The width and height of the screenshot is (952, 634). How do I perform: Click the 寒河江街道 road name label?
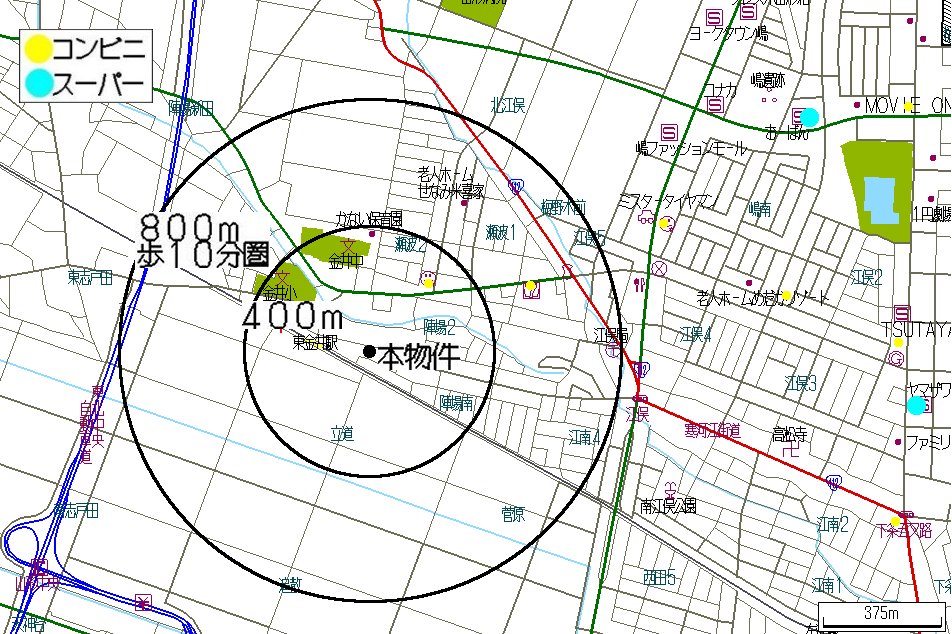712,431
